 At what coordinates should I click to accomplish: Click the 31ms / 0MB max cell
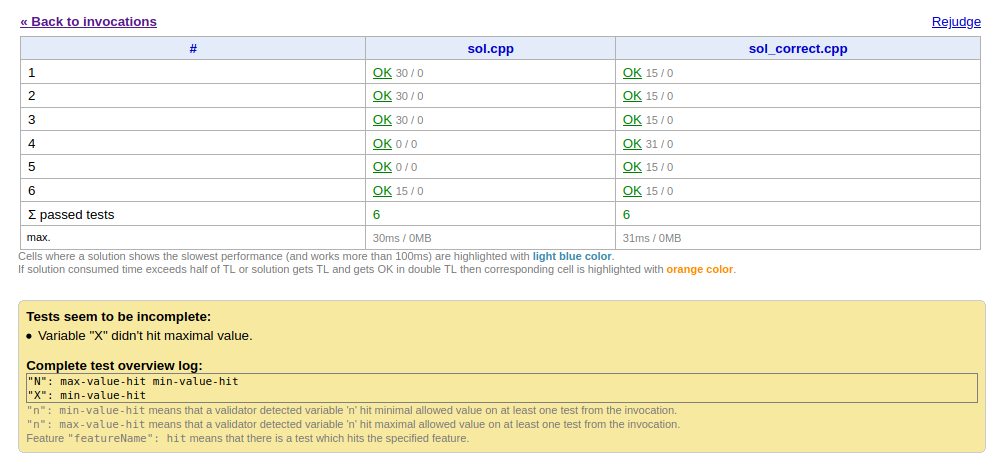pyautogui.click(x=652, y=238)
